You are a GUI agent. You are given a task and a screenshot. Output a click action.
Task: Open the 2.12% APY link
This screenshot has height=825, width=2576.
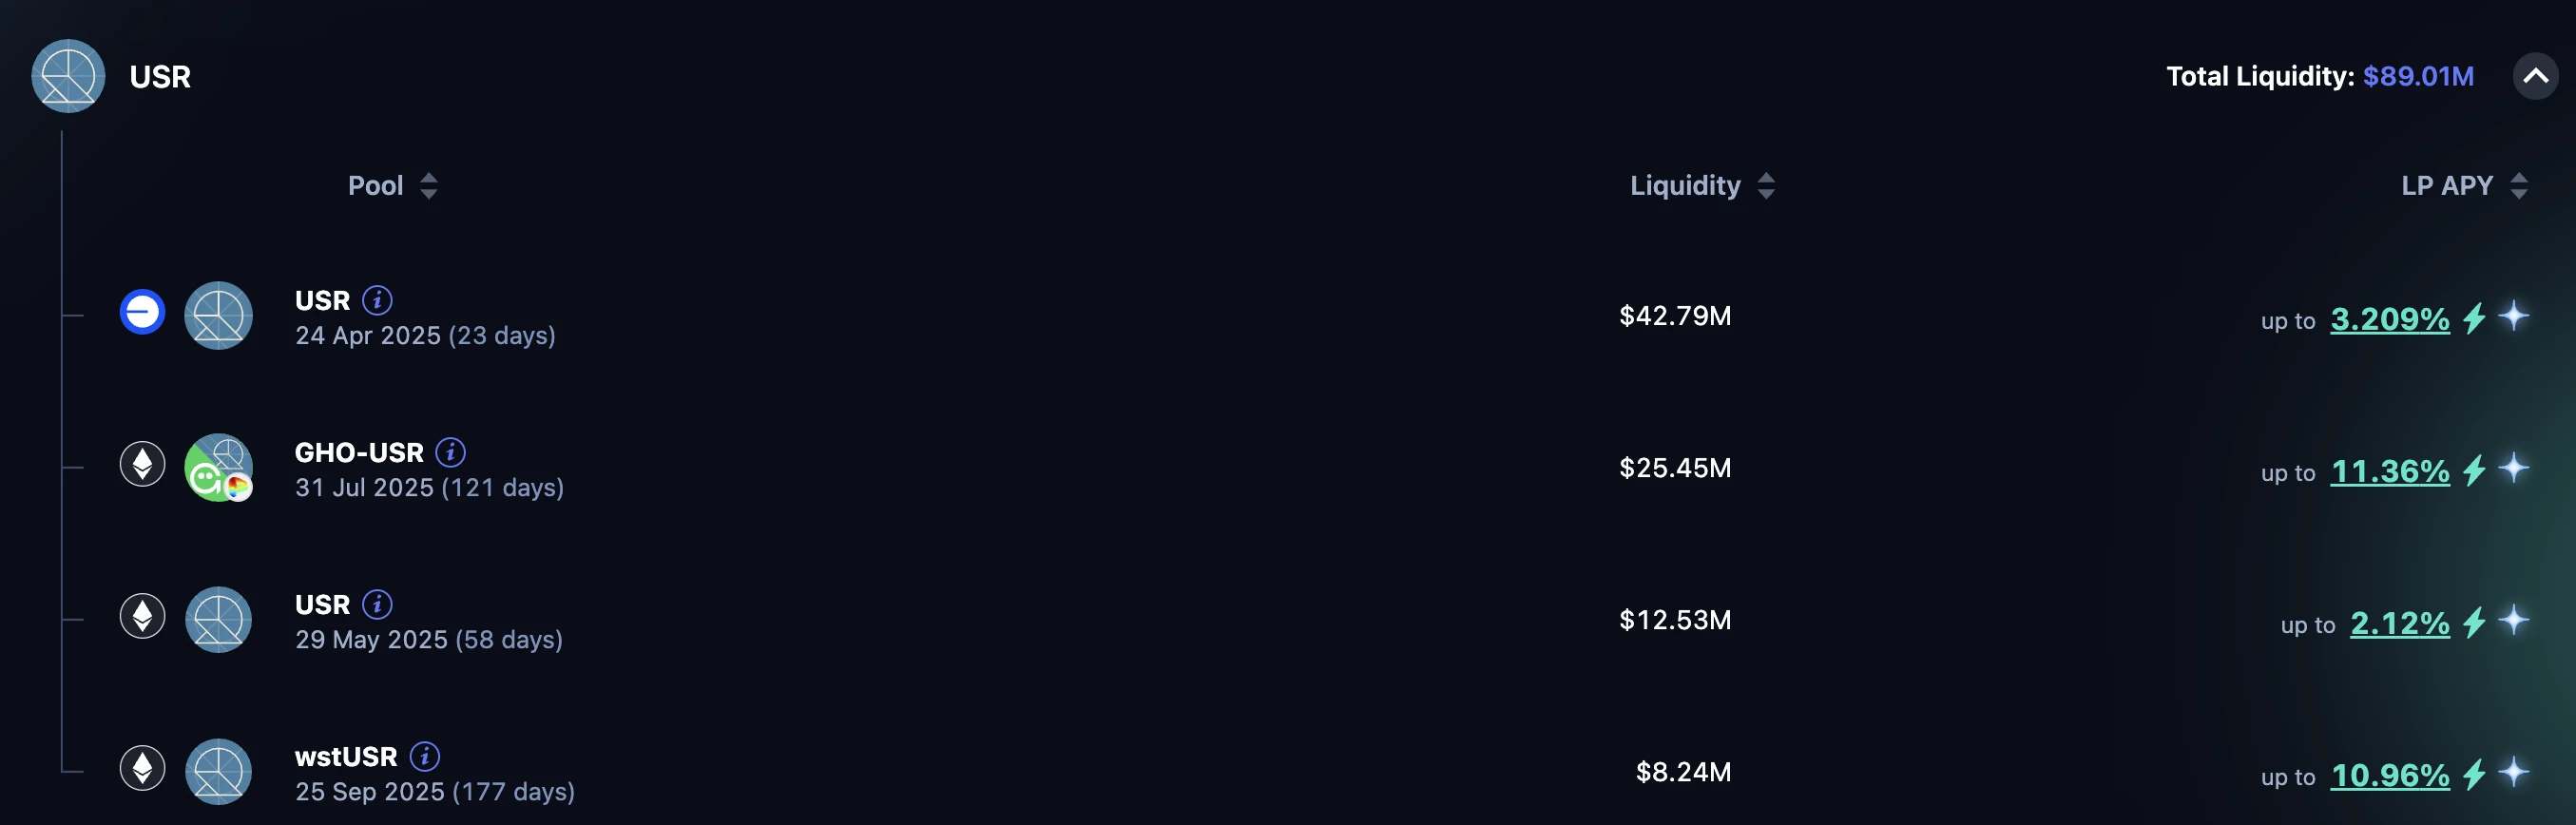(2399, 623)
